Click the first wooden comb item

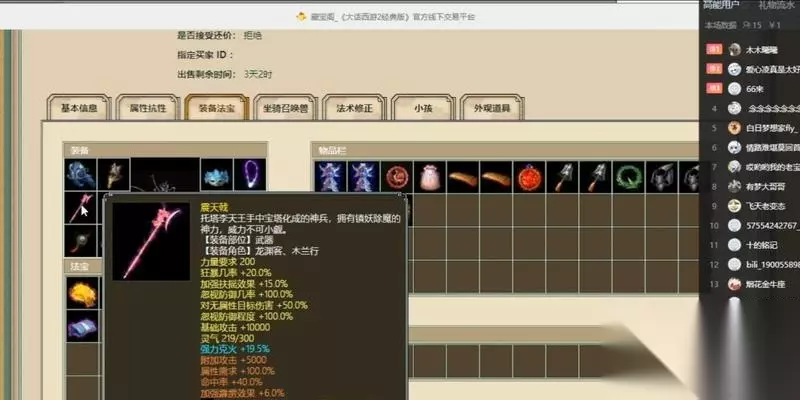(x=463, y=177)
